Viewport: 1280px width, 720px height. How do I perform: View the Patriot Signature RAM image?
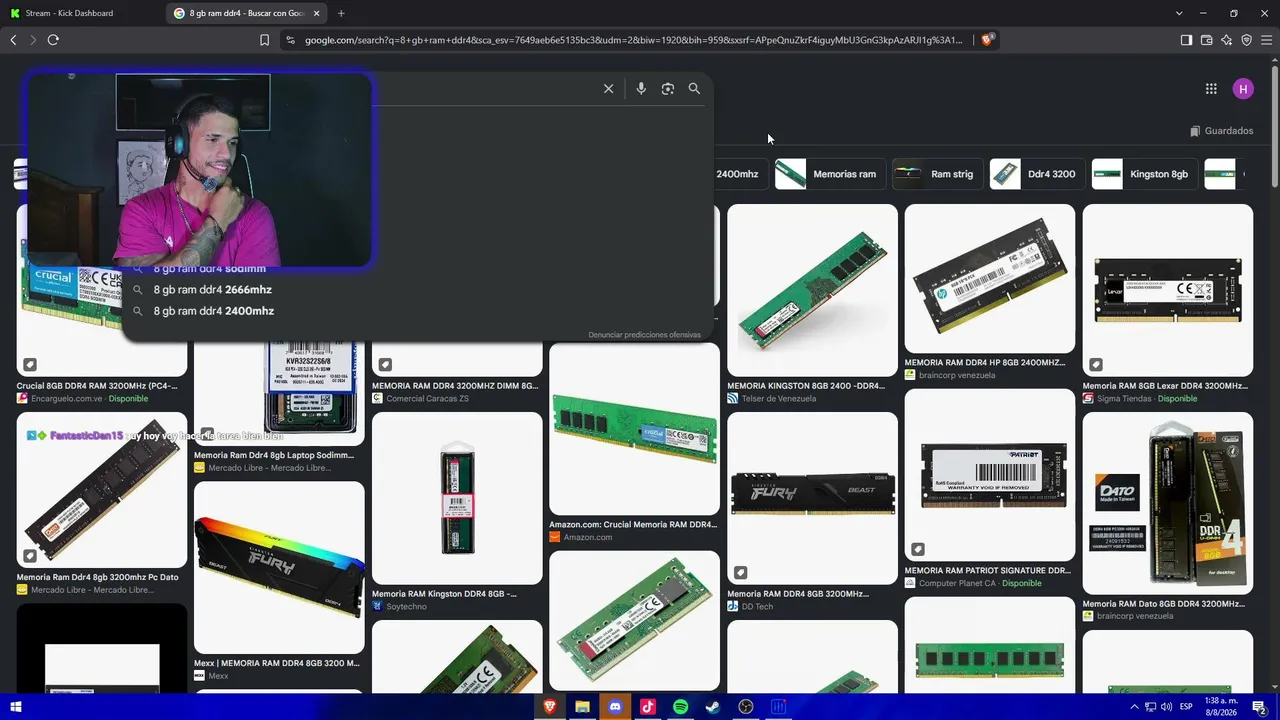(x=990, y=475)
